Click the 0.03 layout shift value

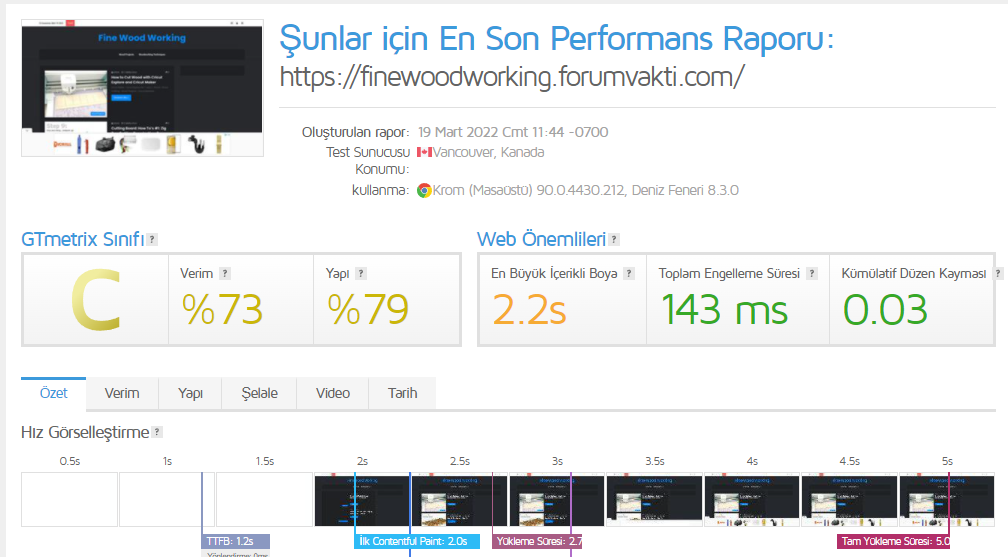(885, 310)
